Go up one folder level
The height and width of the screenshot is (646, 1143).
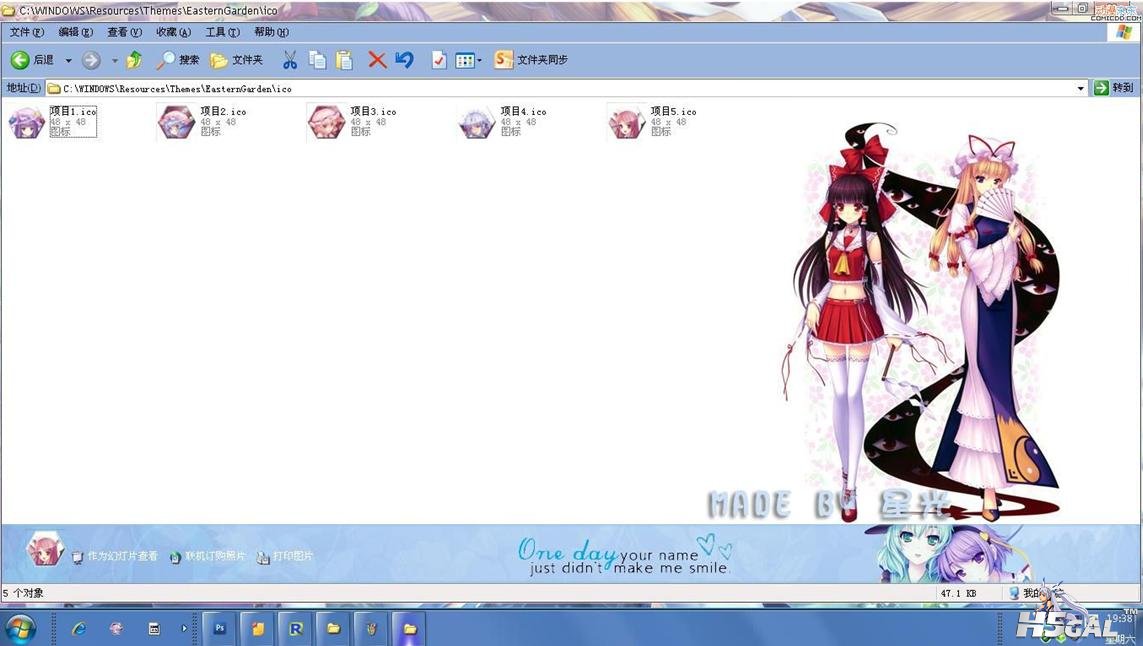pyautogui.click(x=134, y=60)
